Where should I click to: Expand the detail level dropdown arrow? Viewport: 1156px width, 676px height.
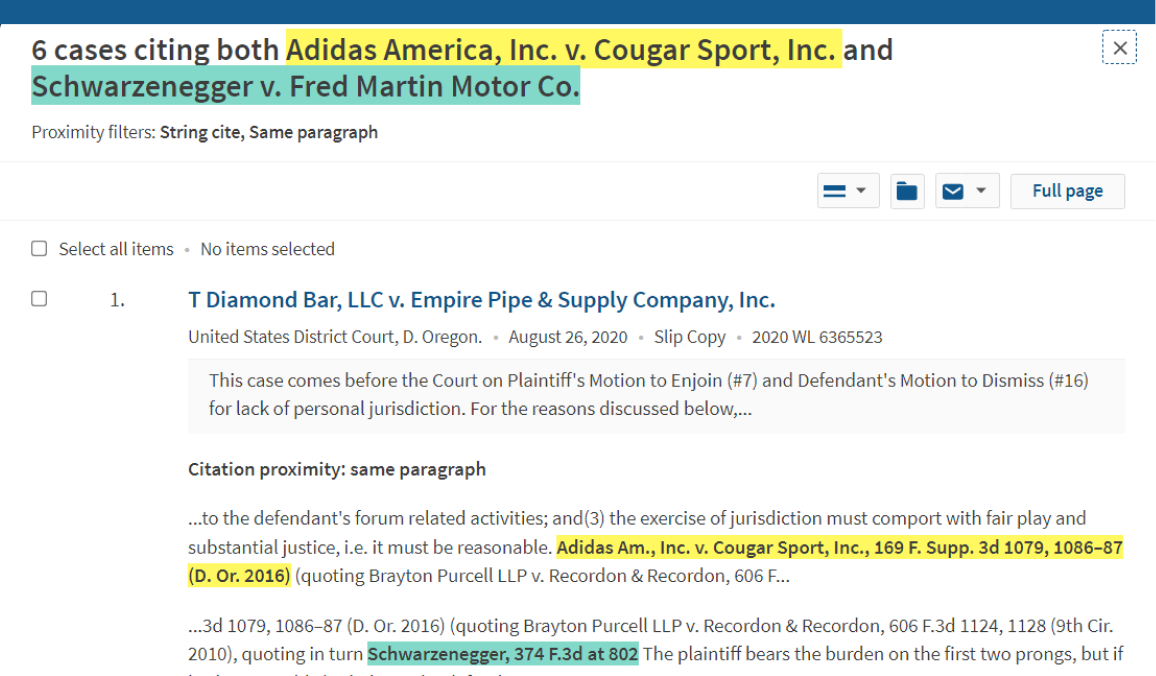tap(861, 191)
